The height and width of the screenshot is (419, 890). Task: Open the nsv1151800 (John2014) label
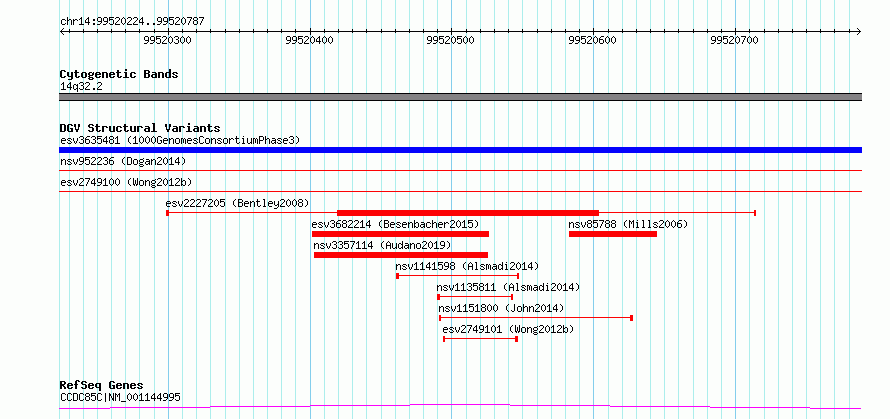tap(501, 308)
